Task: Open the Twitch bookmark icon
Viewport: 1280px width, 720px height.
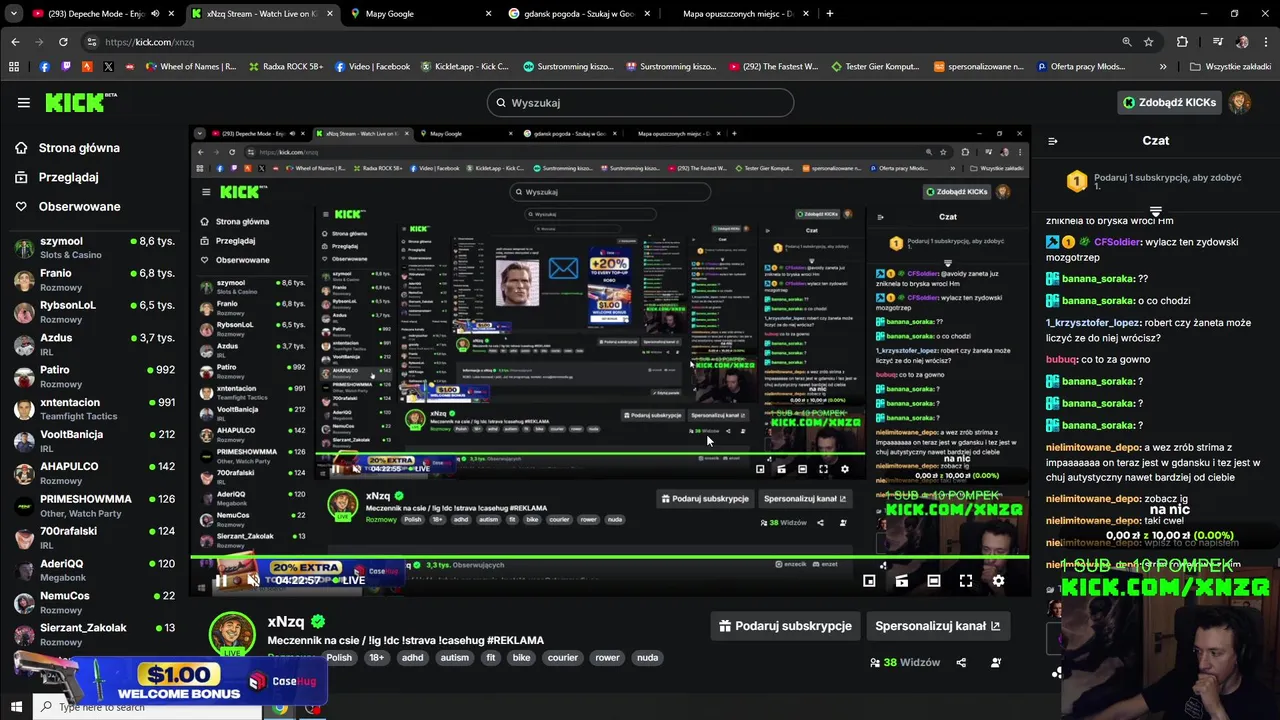Action: pos(66,67)
